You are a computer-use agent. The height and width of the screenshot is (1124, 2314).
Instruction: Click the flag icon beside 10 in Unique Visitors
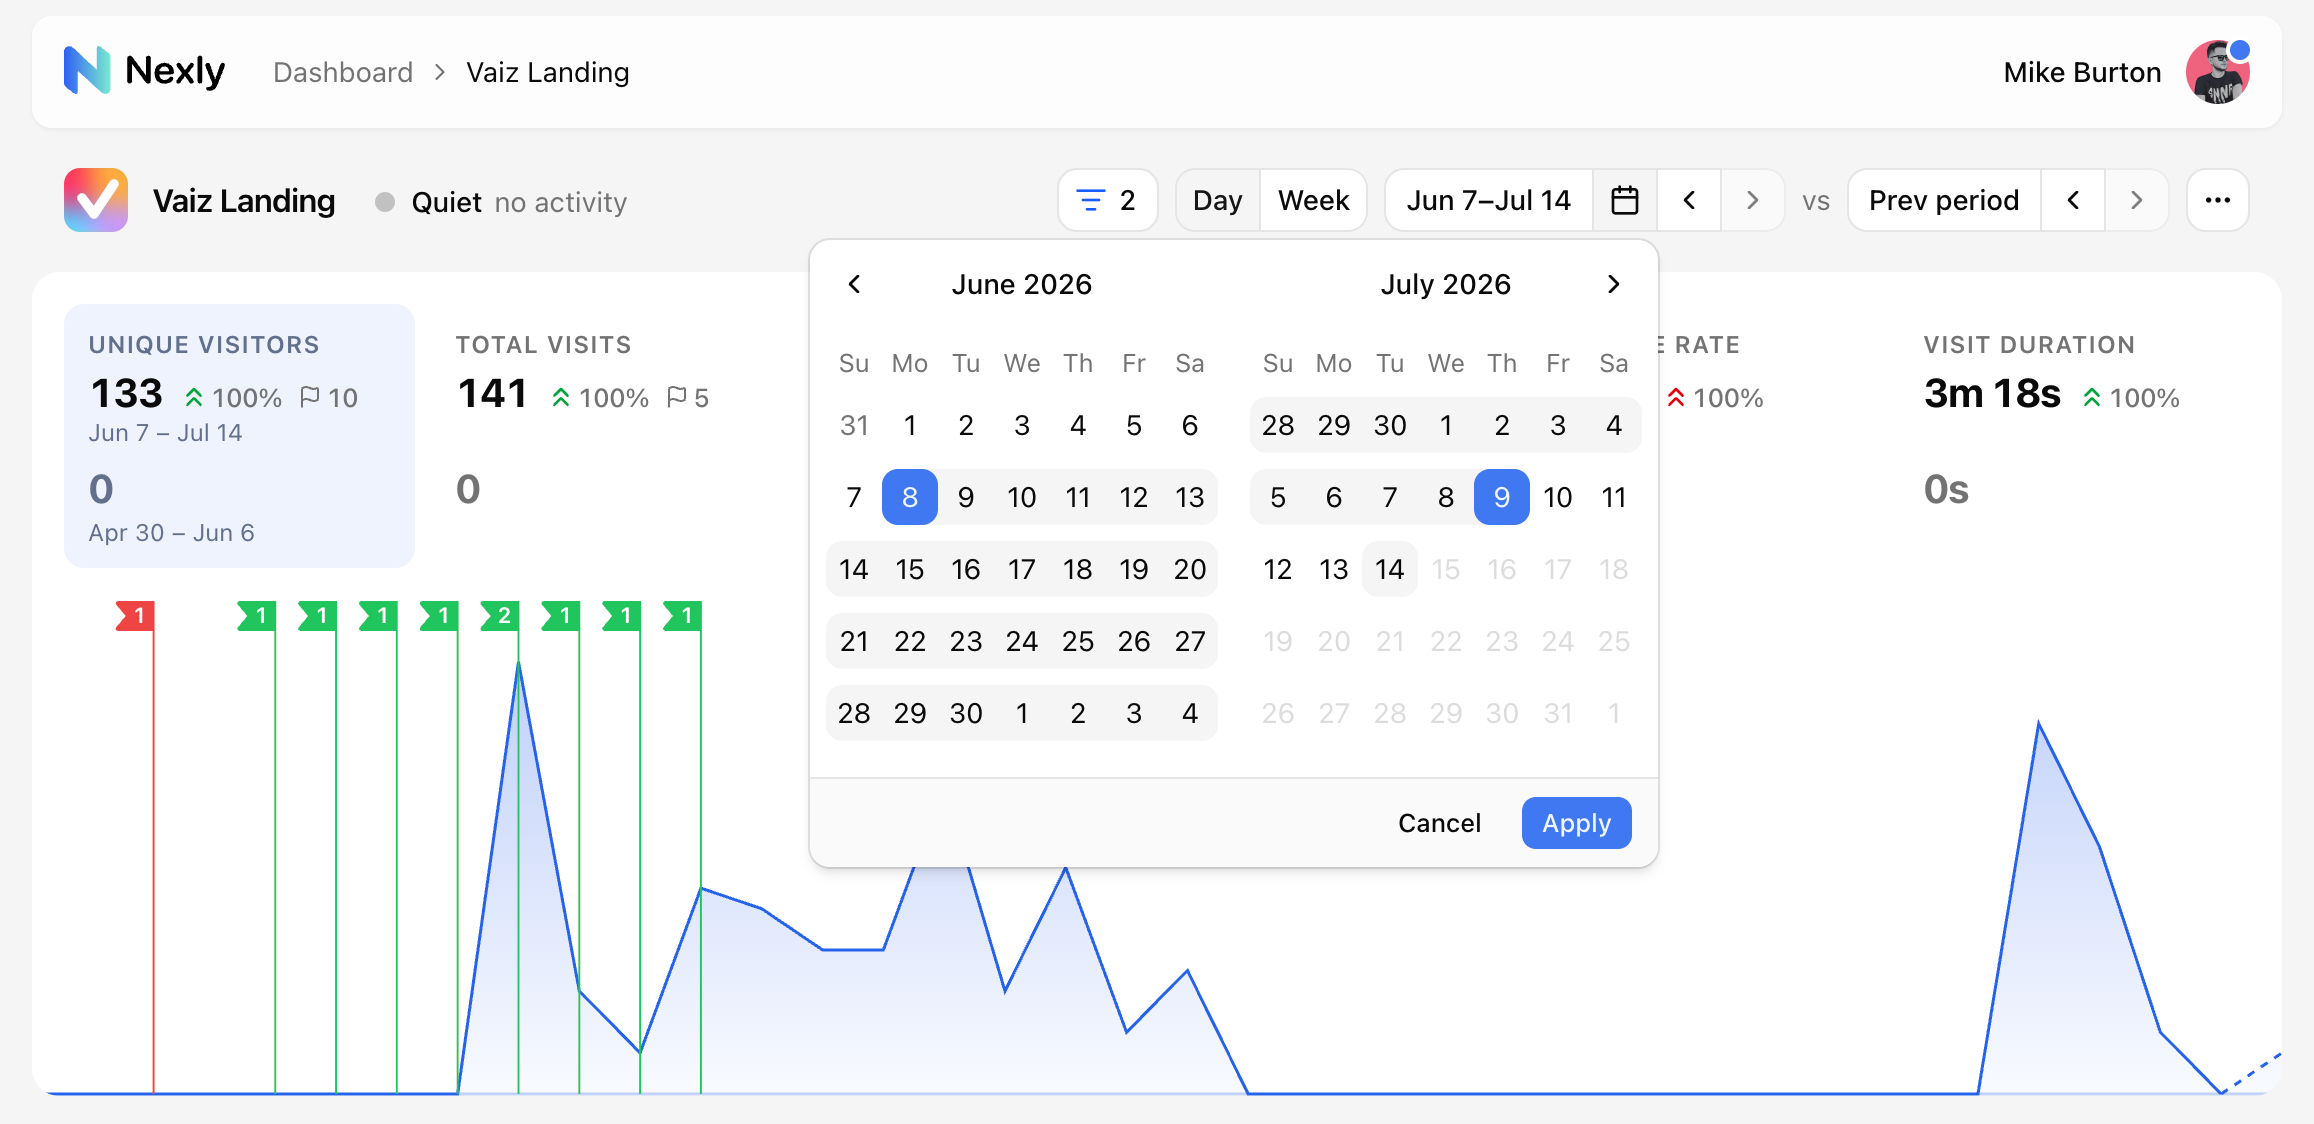(310, 397)
